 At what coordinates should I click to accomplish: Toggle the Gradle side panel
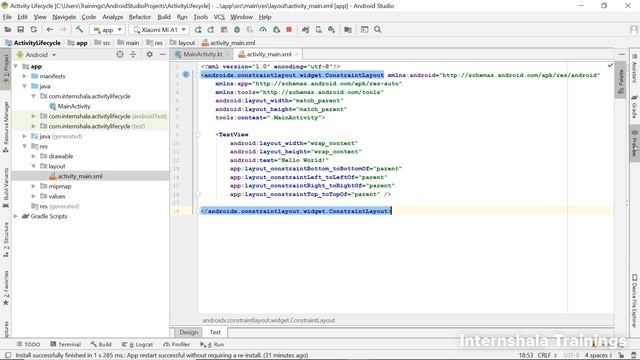click(x=634, y=107)
